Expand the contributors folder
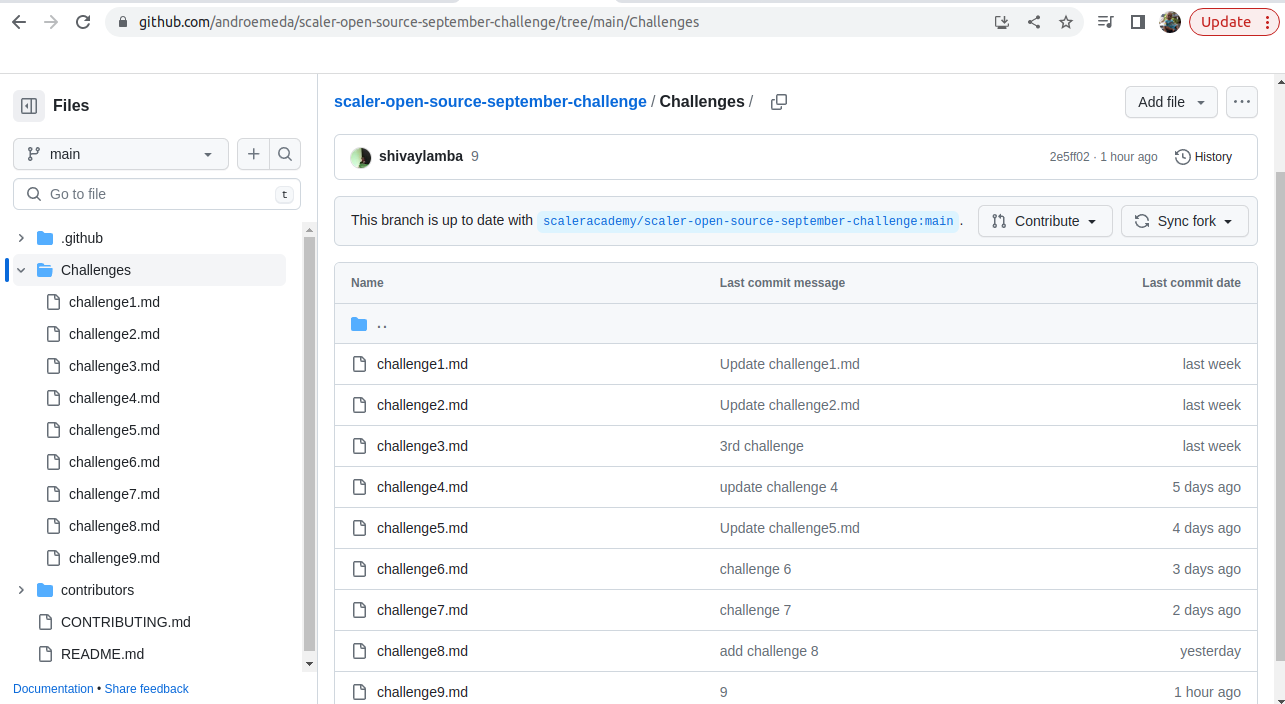Image resolution: width=1285 pixels, height=704 pixels. point(20,589)
